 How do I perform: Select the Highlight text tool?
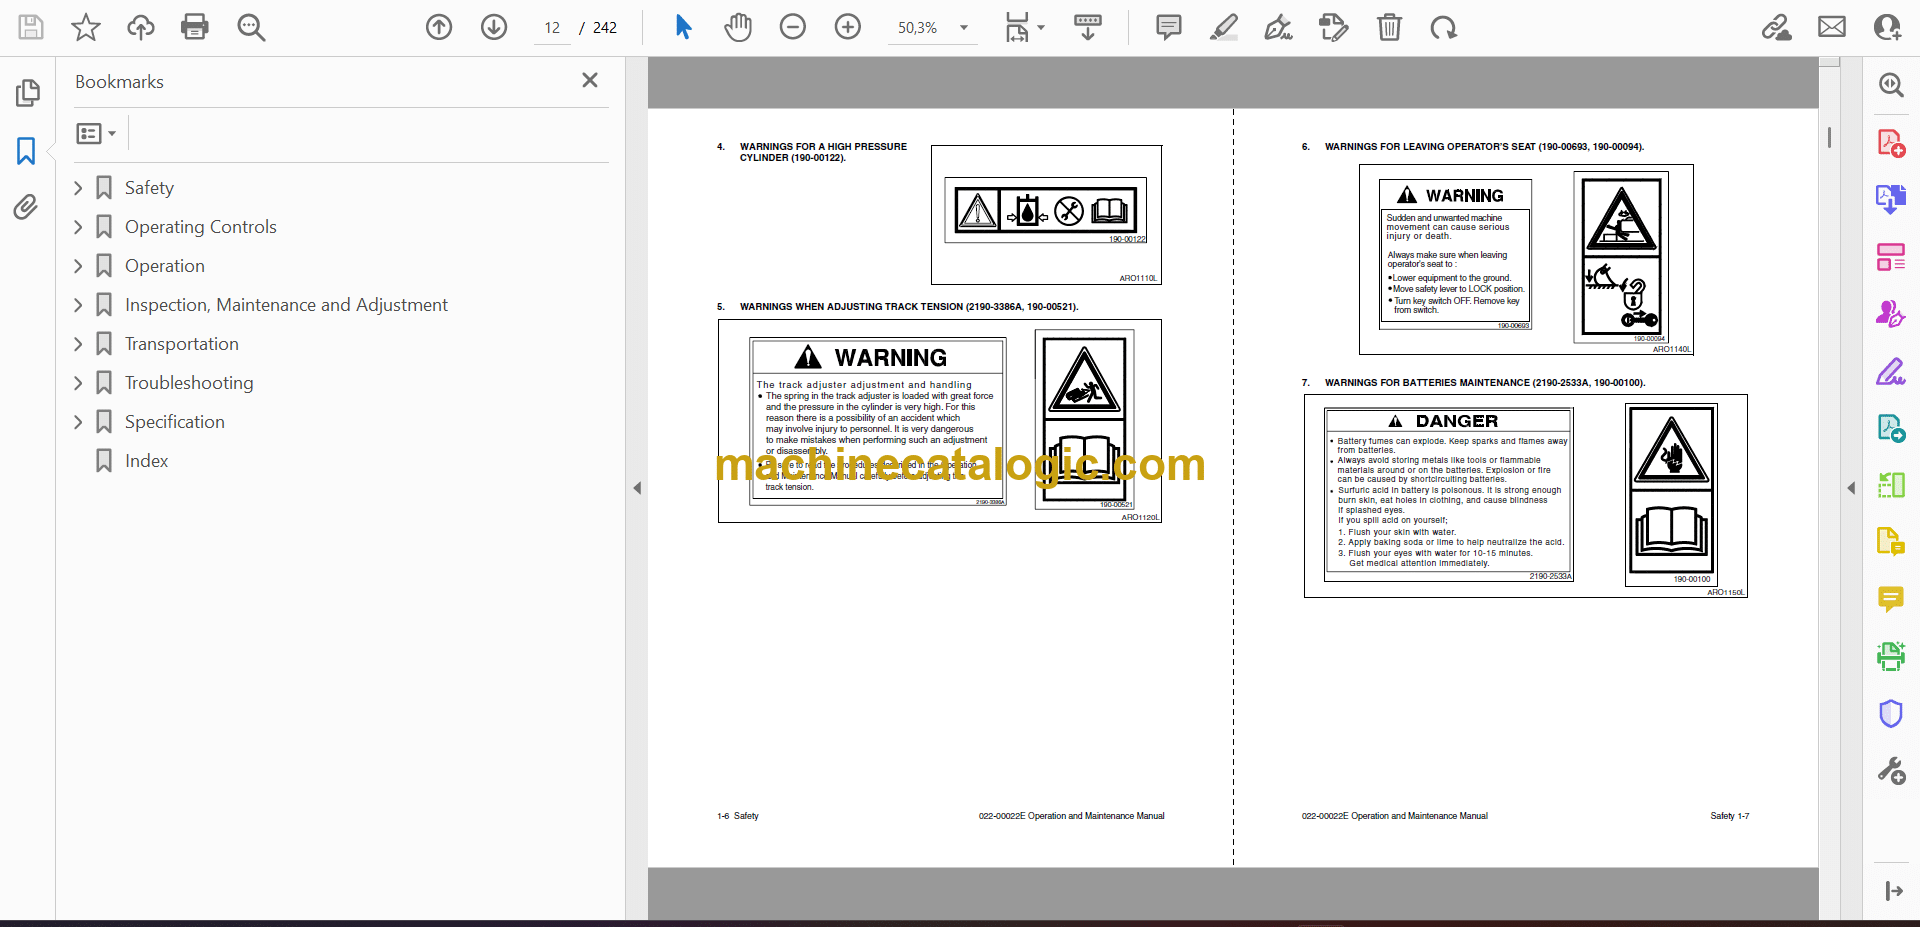(x=1223, y=27)
